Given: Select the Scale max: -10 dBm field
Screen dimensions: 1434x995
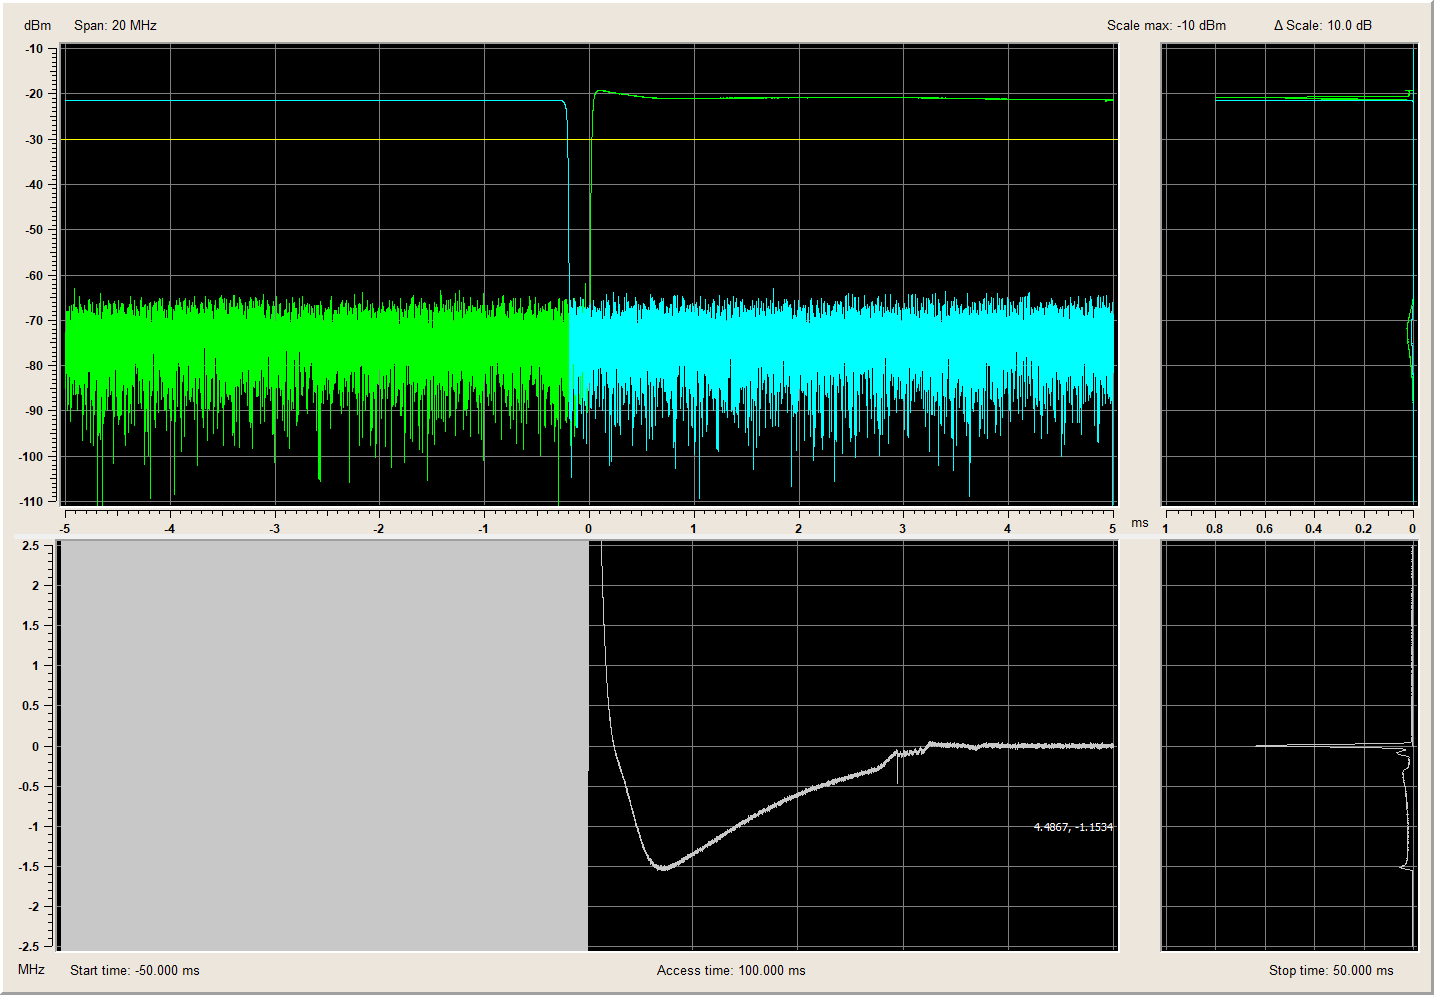Looking at the screenshot, I should [1165, 25].
